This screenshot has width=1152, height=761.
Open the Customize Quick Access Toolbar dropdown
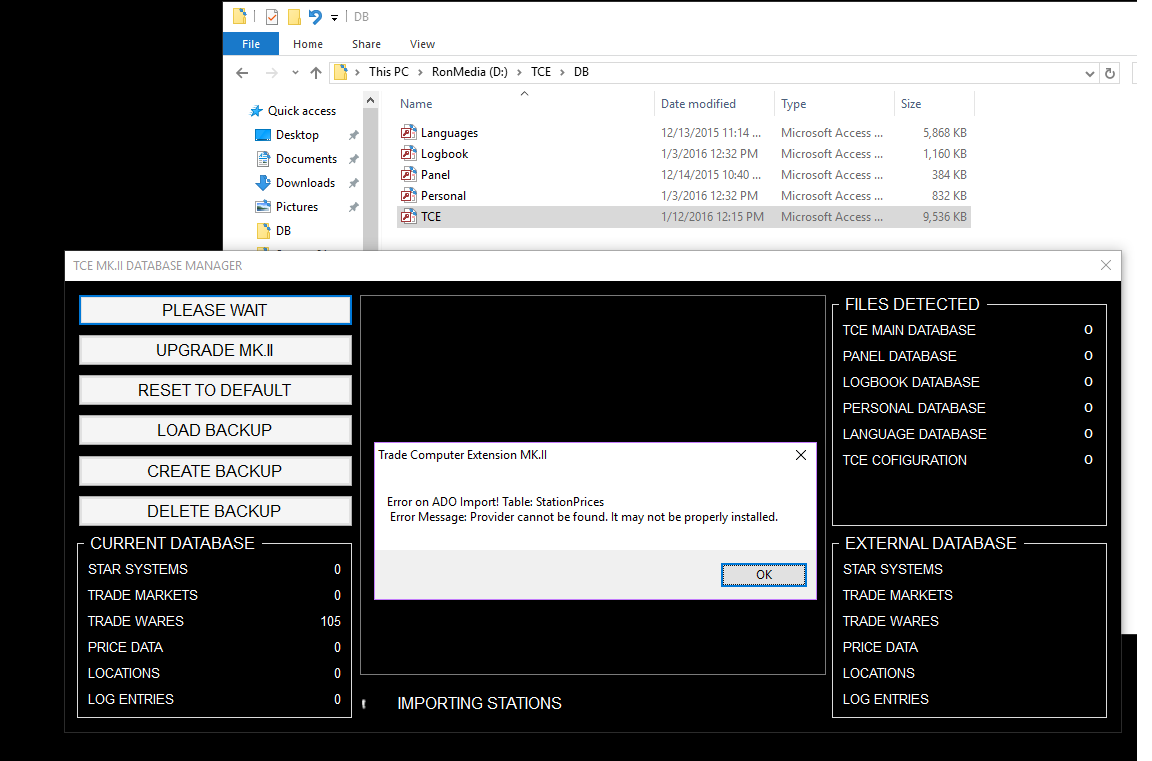(x=334, y=17)
